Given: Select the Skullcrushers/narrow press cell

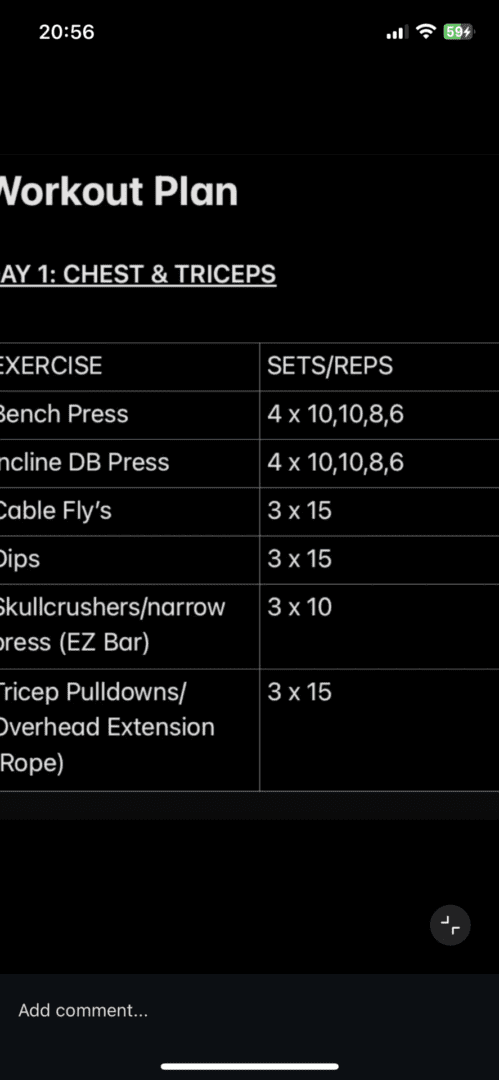Looking at the screenshot, I should point(130,626).
